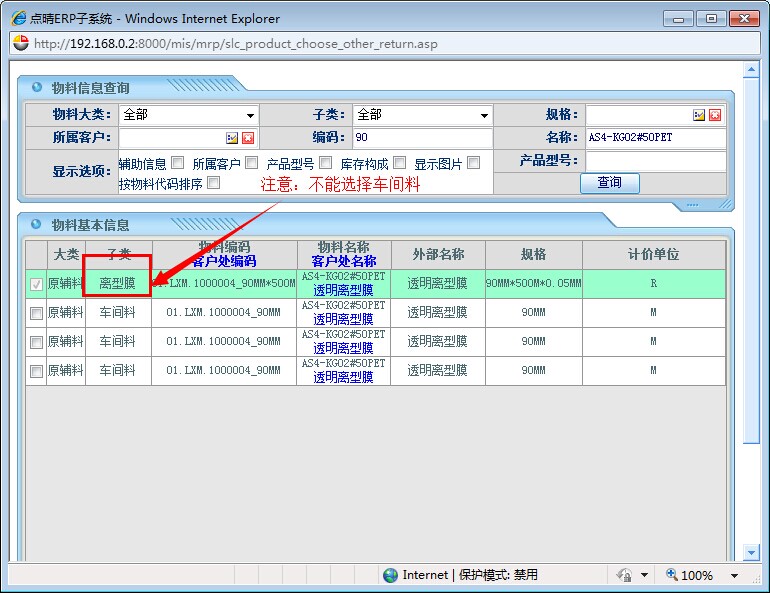770x593 pixels.
Task: Click the vertical scrollbar down arrow
Action: pyautogui.click(x=751, y=552)
